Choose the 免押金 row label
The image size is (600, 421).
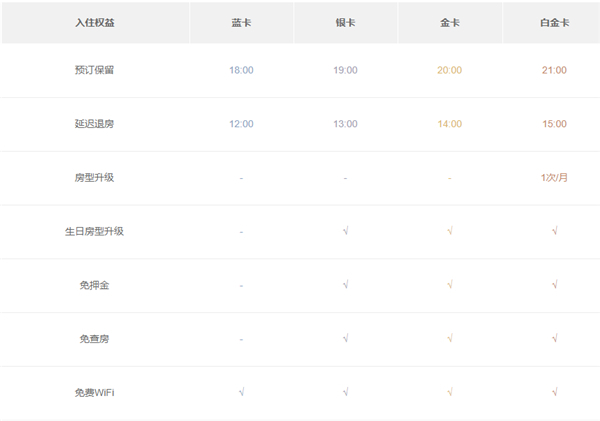click(94, 285)
